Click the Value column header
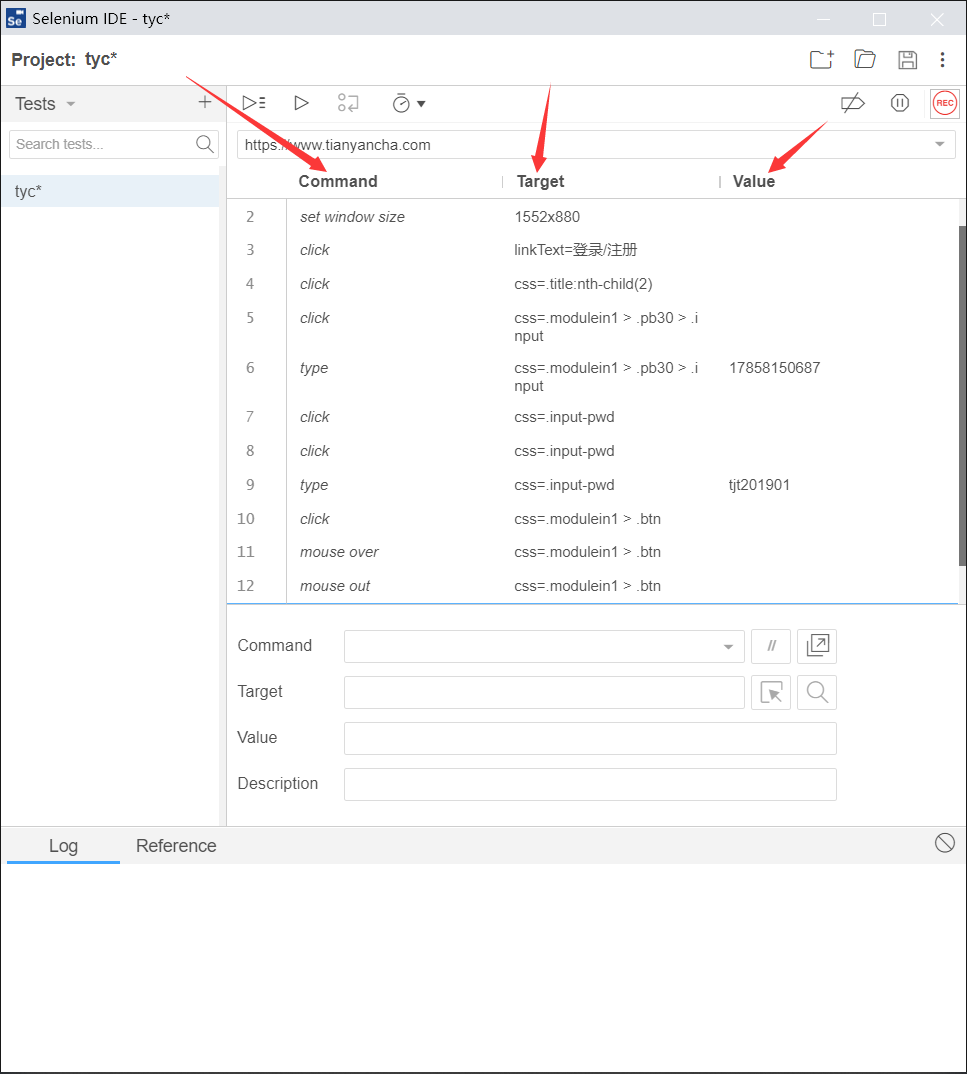Viewport: 967px width, 1074px height. coord(754,182)
